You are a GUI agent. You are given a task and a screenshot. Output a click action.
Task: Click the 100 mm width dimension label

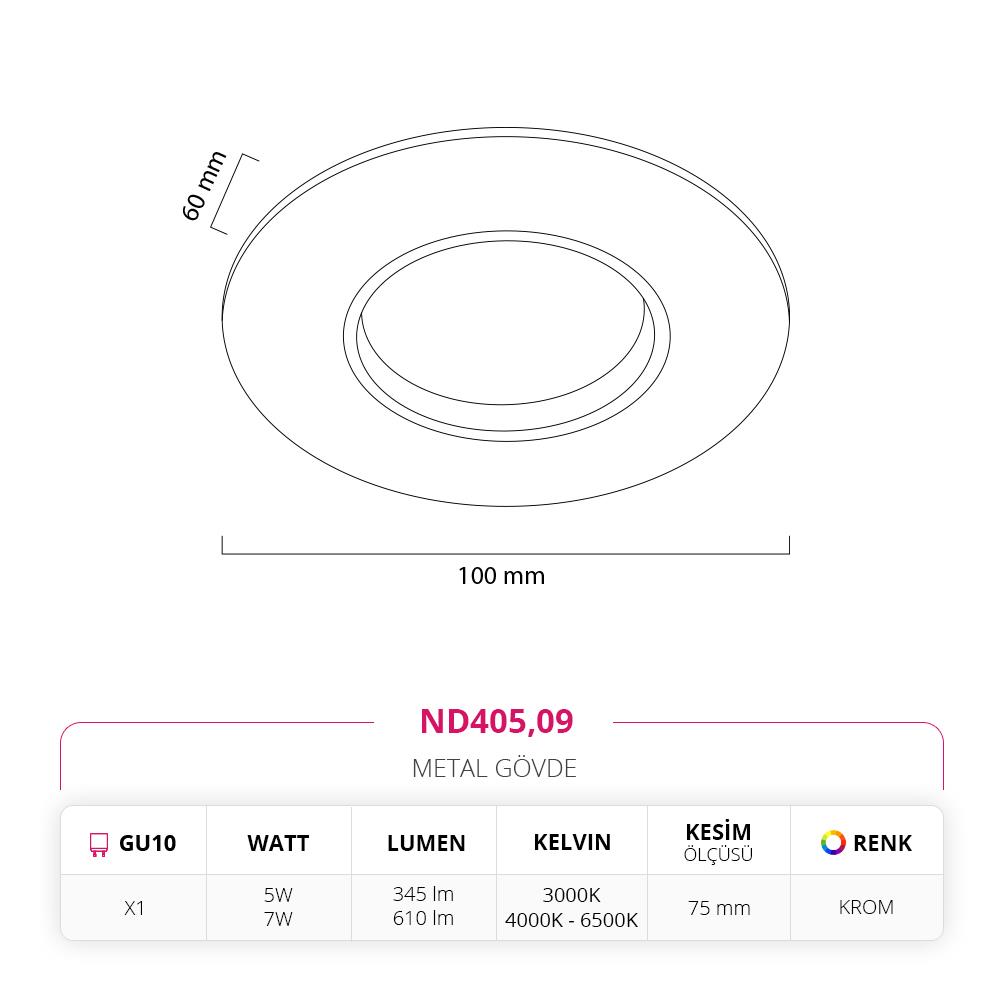501,576
